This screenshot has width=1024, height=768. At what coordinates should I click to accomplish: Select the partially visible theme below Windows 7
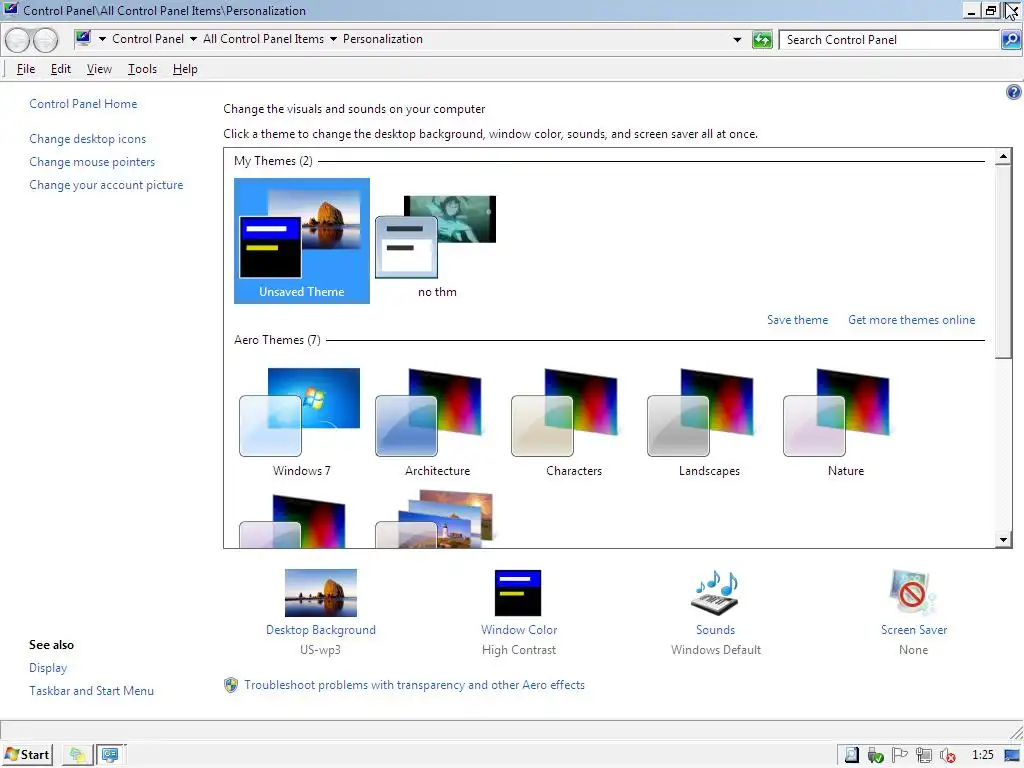[294, 521]
